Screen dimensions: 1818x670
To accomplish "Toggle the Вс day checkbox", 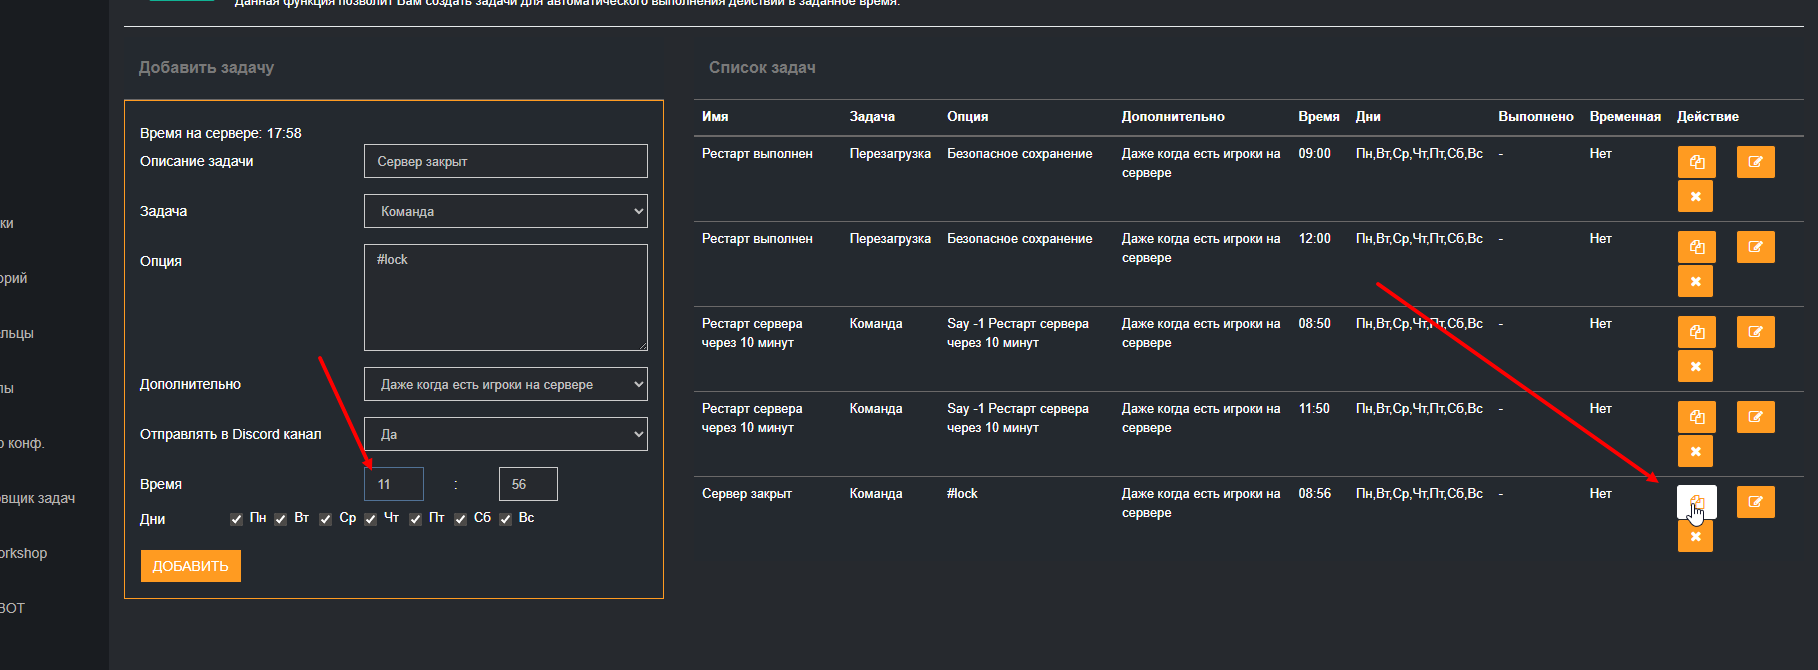I will click(x=506, y=519).
